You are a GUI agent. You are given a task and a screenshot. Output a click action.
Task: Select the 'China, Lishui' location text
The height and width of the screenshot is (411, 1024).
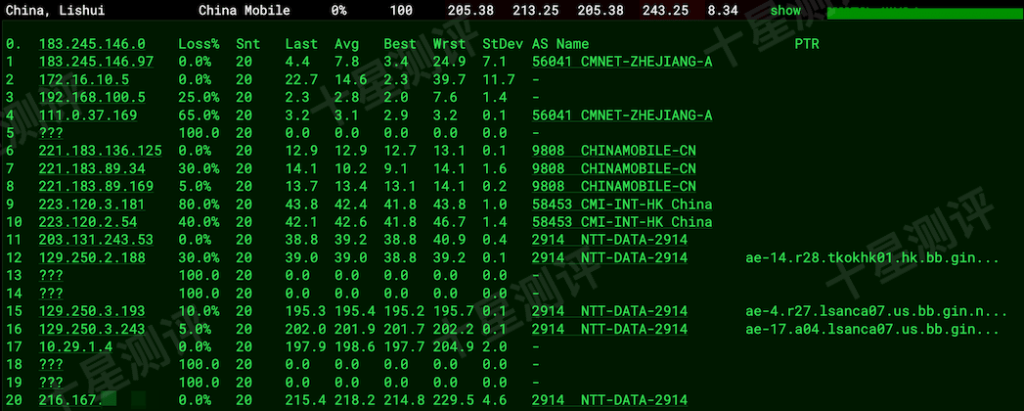(55, 11)
